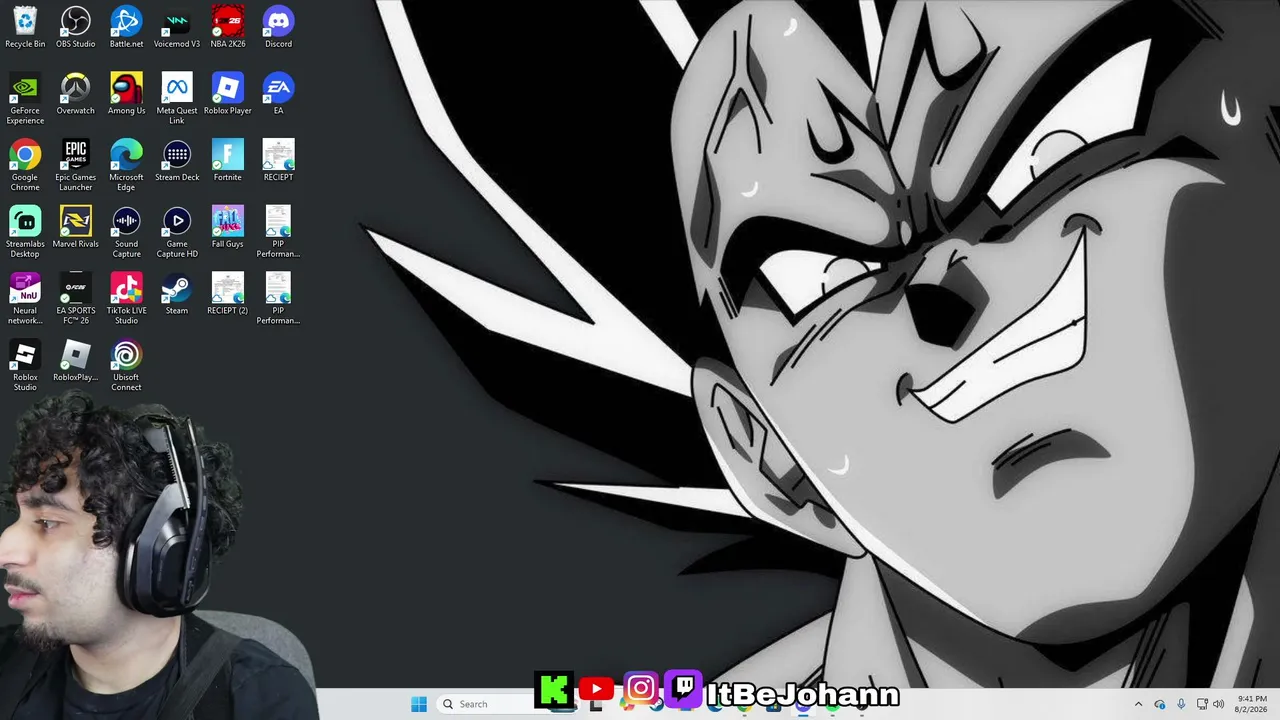Select the Roblox Player icon

[228, 93]
